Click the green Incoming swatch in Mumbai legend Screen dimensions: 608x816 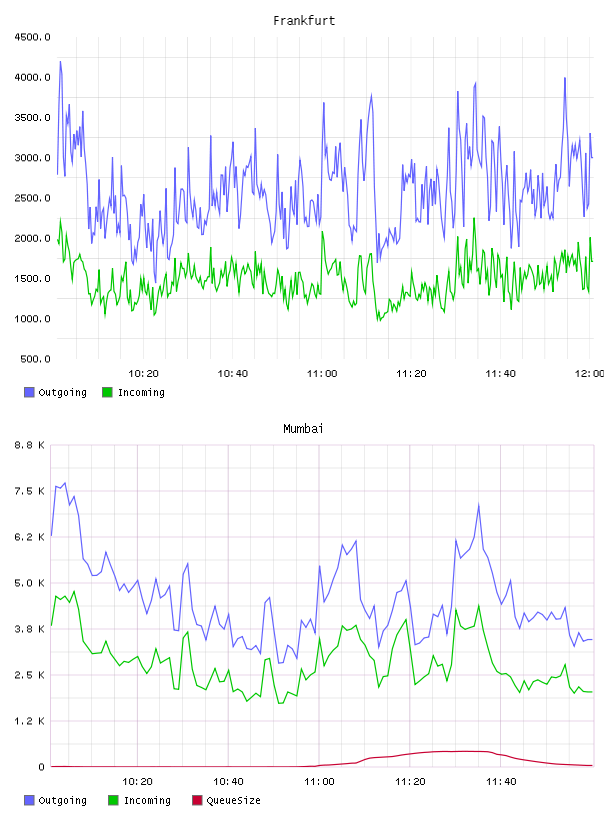[x=113, y=800]
